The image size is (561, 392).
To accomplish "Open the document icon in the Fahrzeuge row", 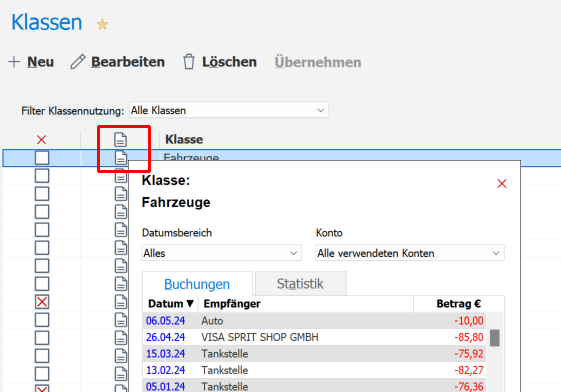I will [121, 157].
